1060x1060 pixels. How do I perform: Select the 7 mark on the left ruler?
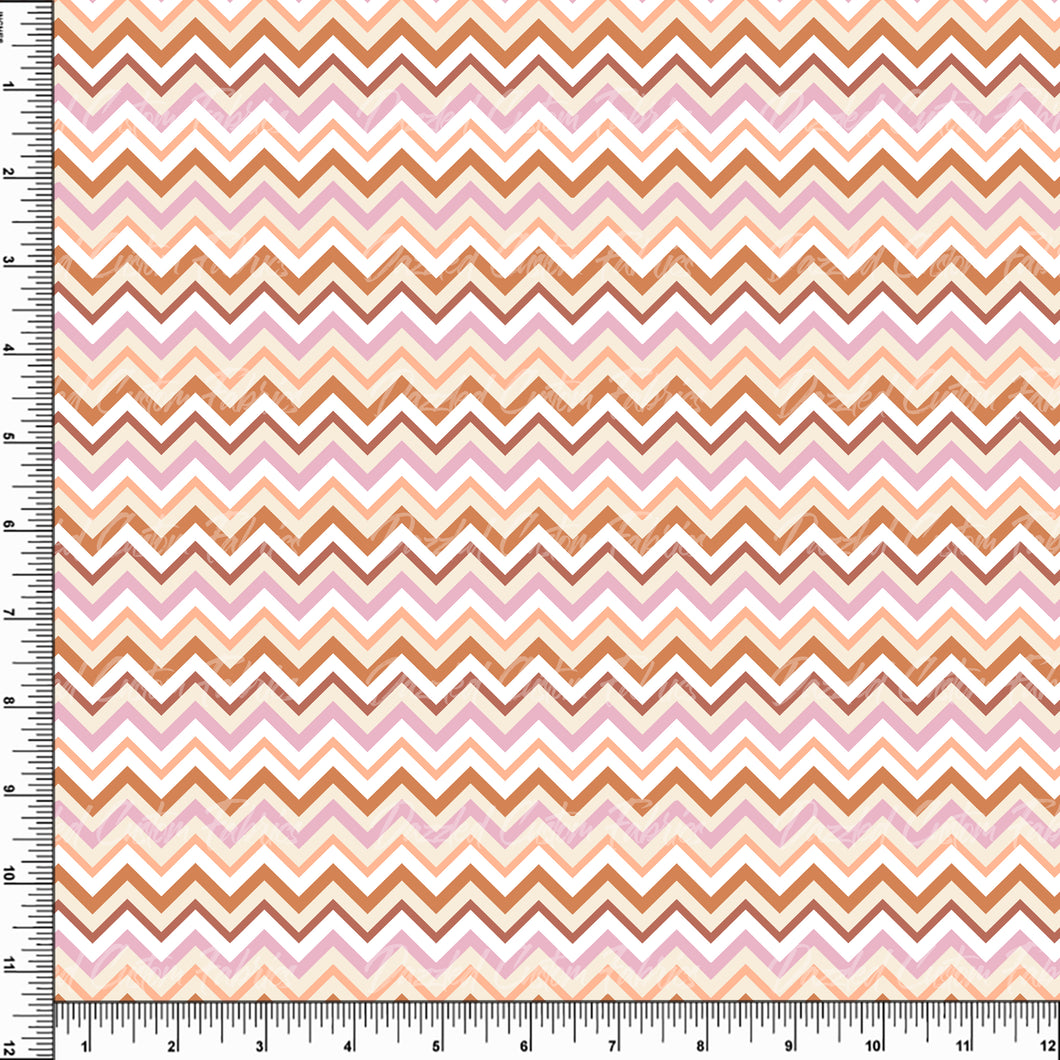tap(9, 613)
